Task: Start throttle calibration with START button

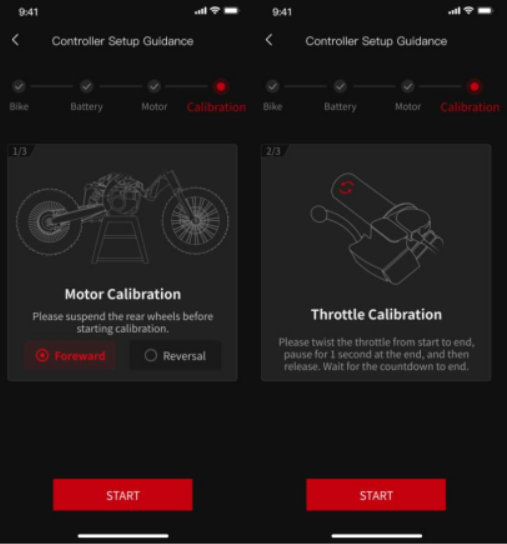Action: tap(376, 495)
